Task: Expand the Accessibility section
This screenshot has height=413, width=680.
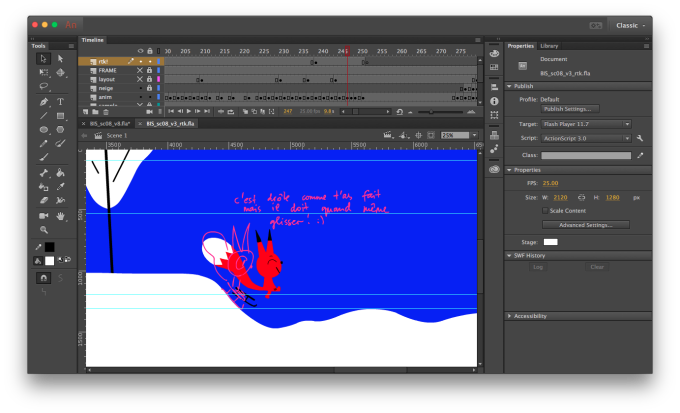Action: click(x=530, y=316)
